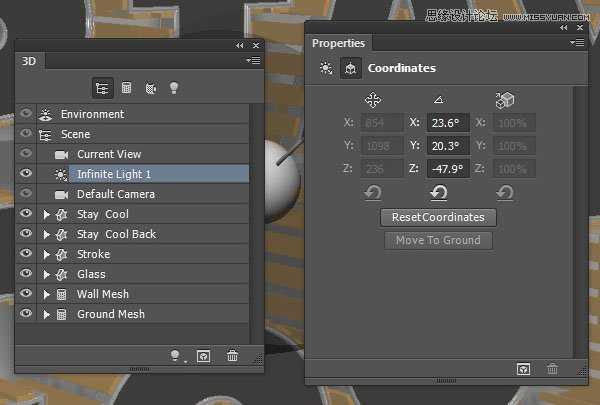Image resolution: width=600 pixels, height=405 pixels.
Task: Collapse the 3D panel with double arrows
Action: [x=240, y=46]
